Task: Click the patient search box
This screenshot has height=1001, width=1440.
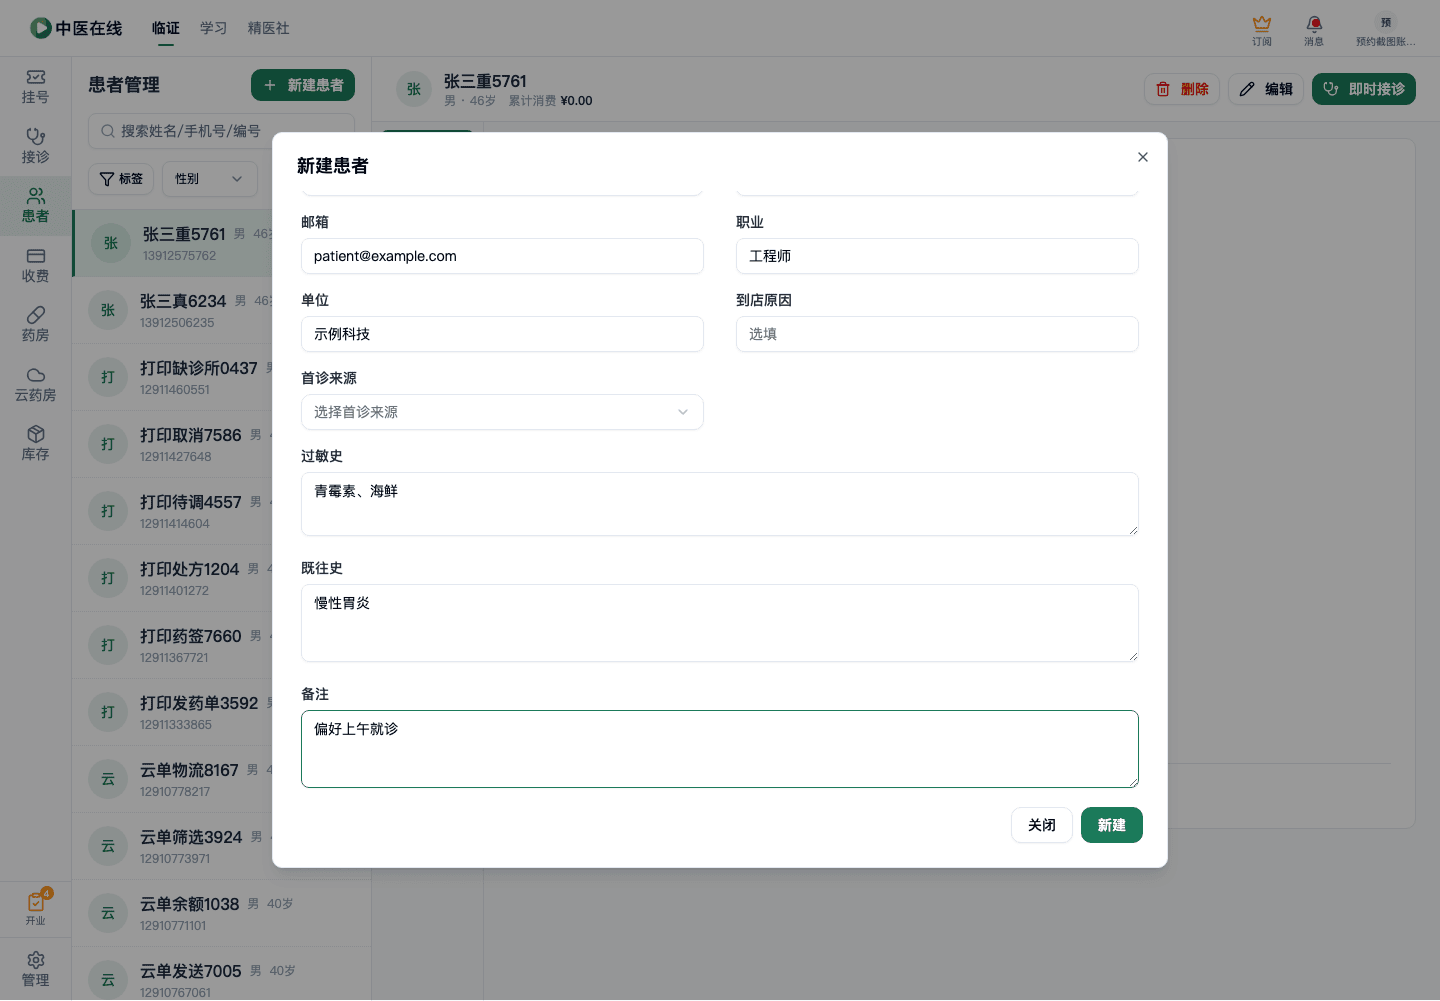Action: pos(221,131)
